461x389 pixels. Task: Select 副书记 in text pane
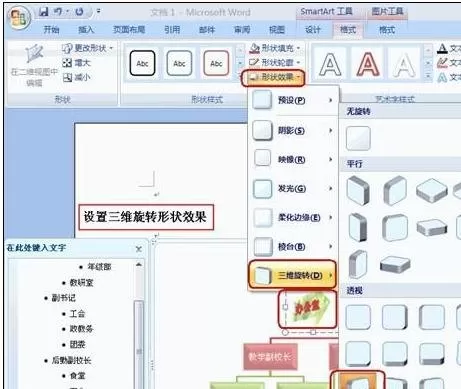click(64, 298)
